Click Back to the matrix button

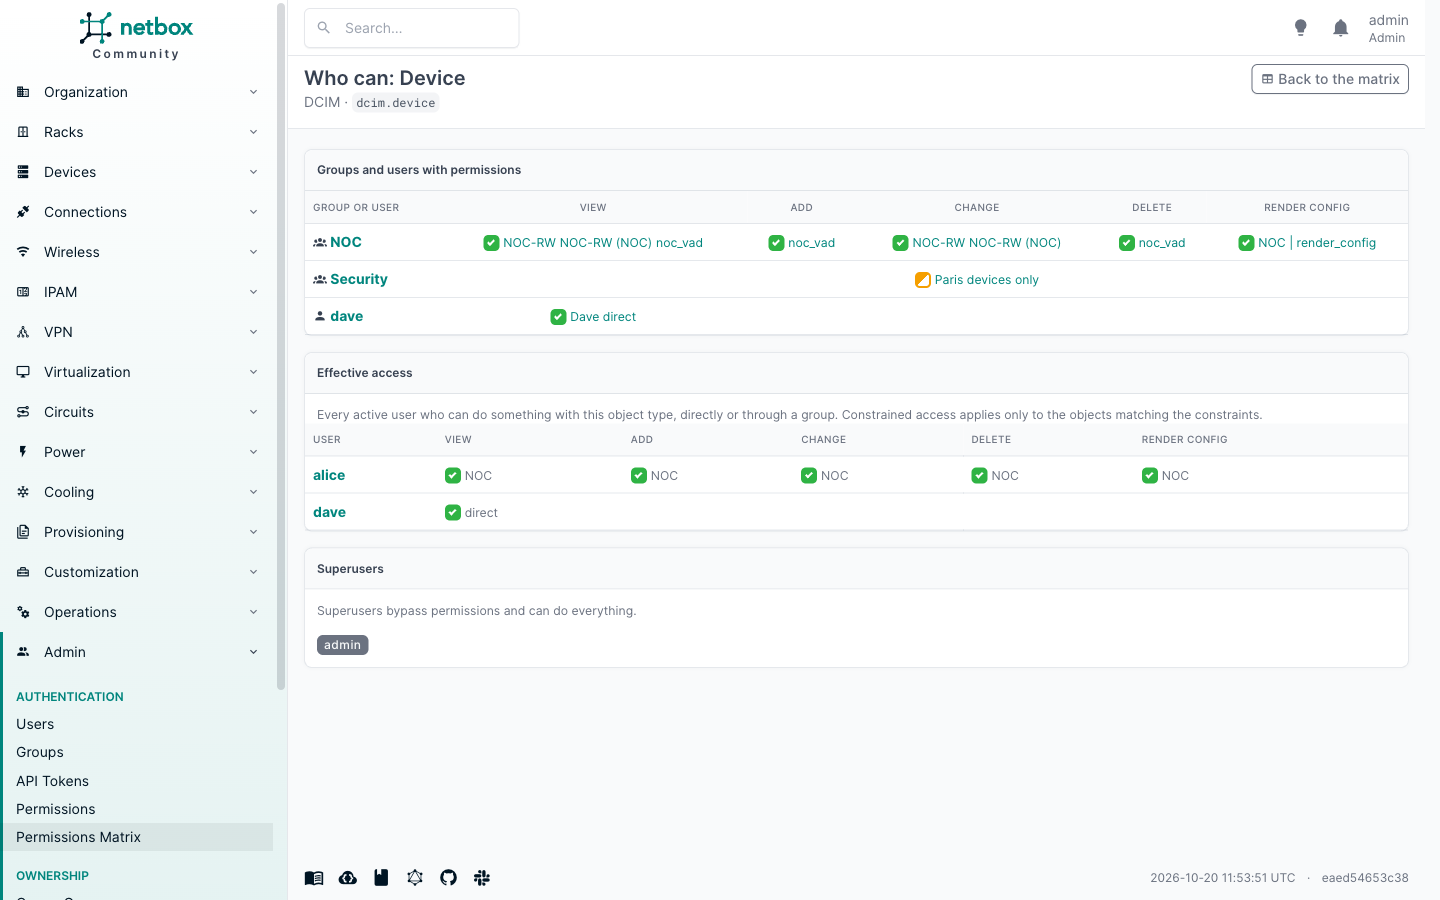click(1330, 79)
